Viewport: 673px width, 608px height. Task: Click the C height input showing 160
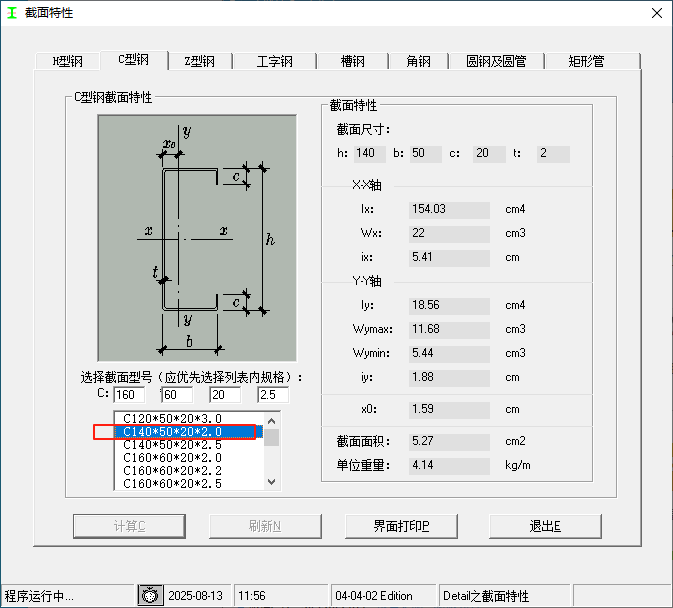(x=129, y=395)
